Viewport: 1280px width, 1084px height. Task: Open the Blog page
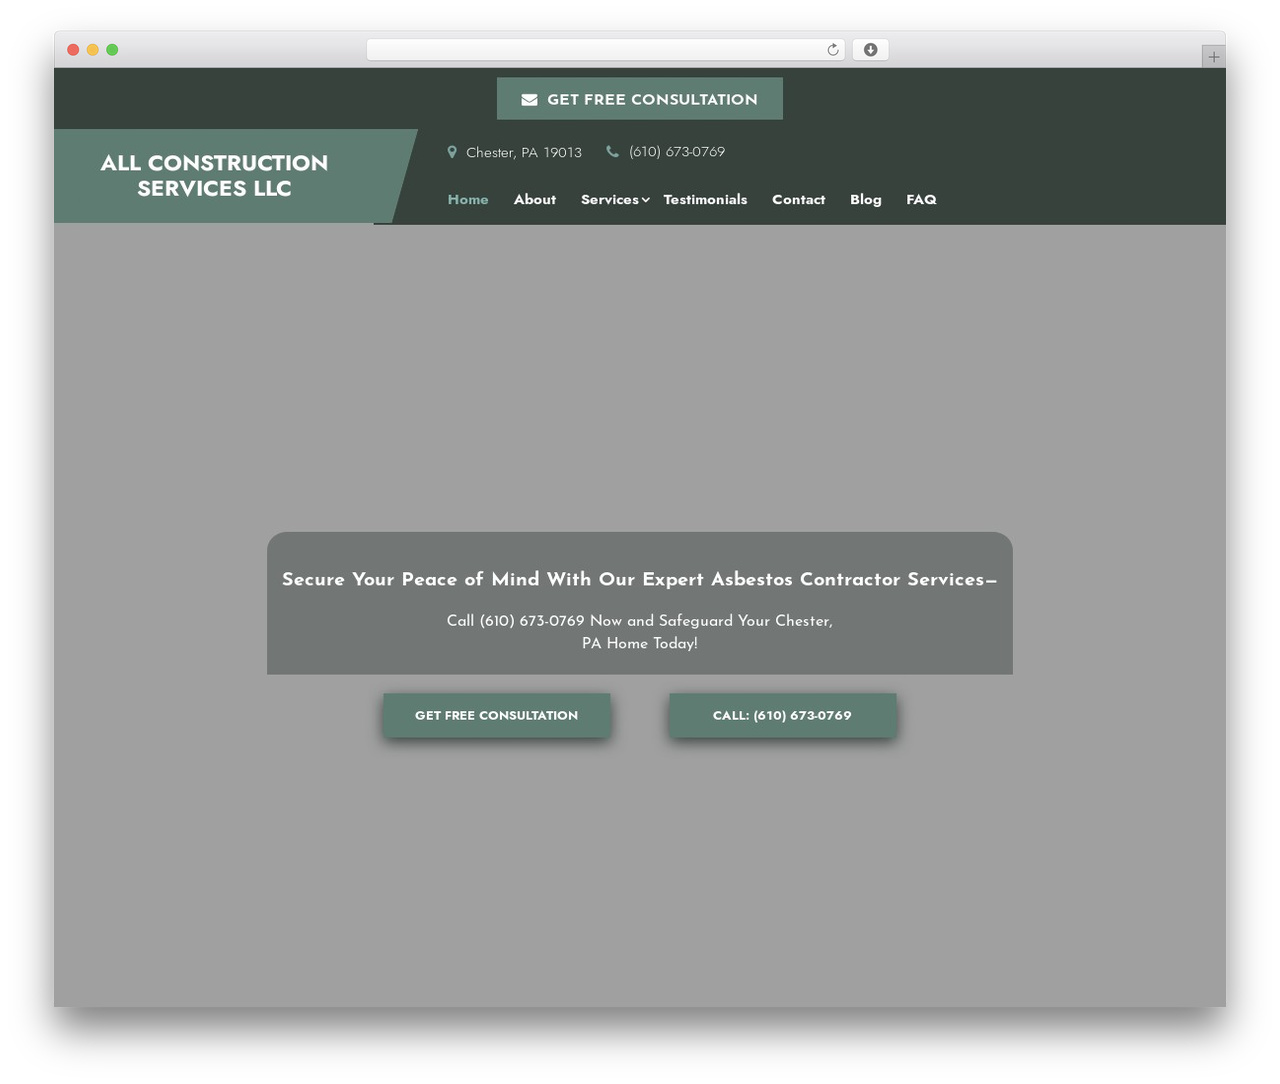tap(866, 199)
